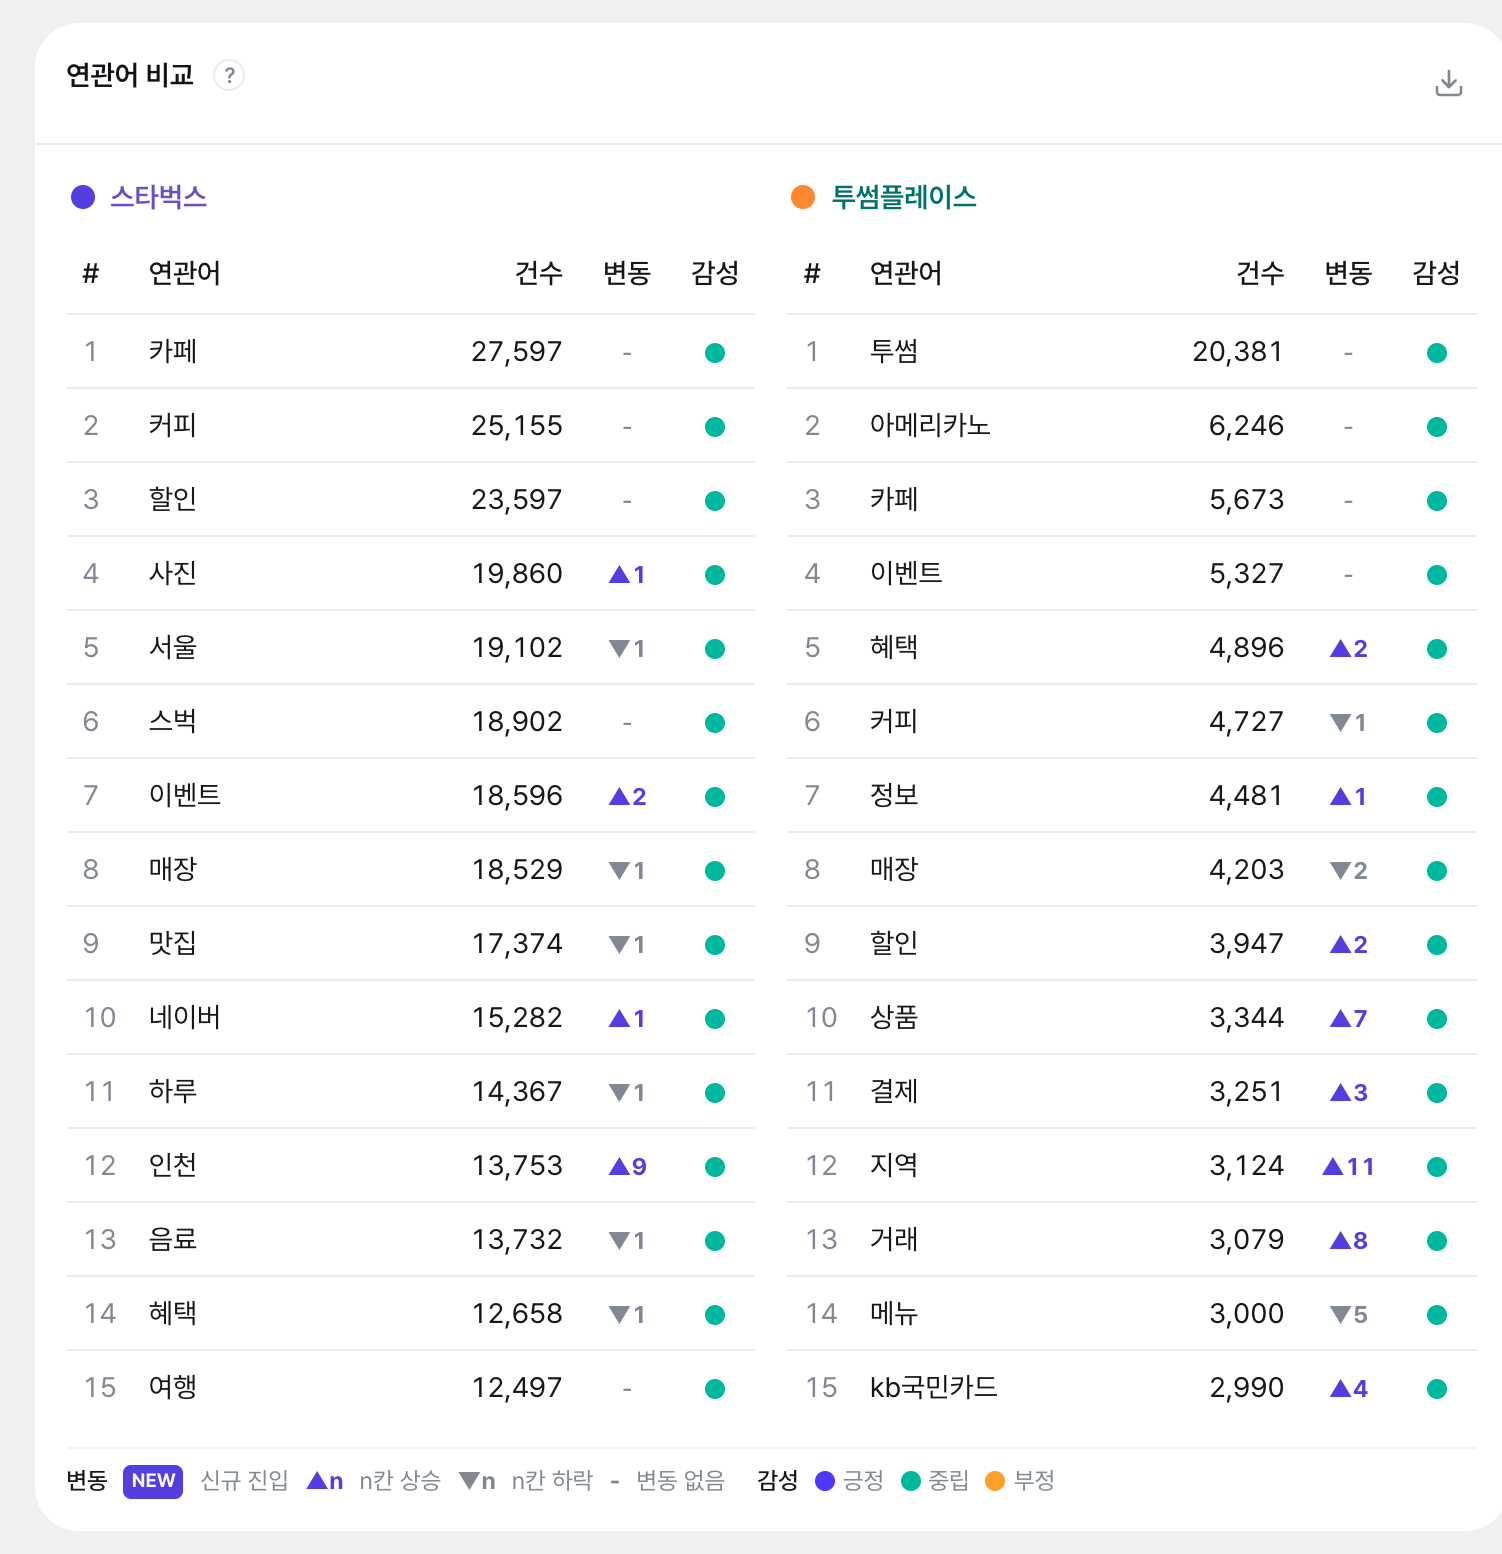Viewport: 1502px width, 1554px height.
Task: Click the sentiment dot in the 스타벅스 카페 row
Action: 715,352
